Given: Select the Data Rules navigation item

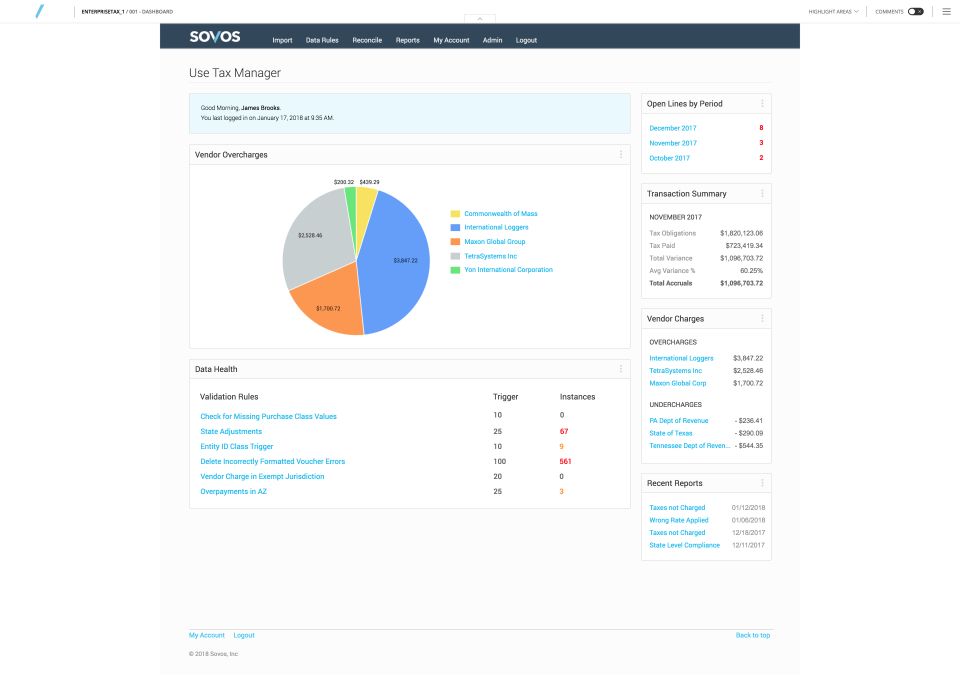Looking at the screenshot, I should (321, 40).
